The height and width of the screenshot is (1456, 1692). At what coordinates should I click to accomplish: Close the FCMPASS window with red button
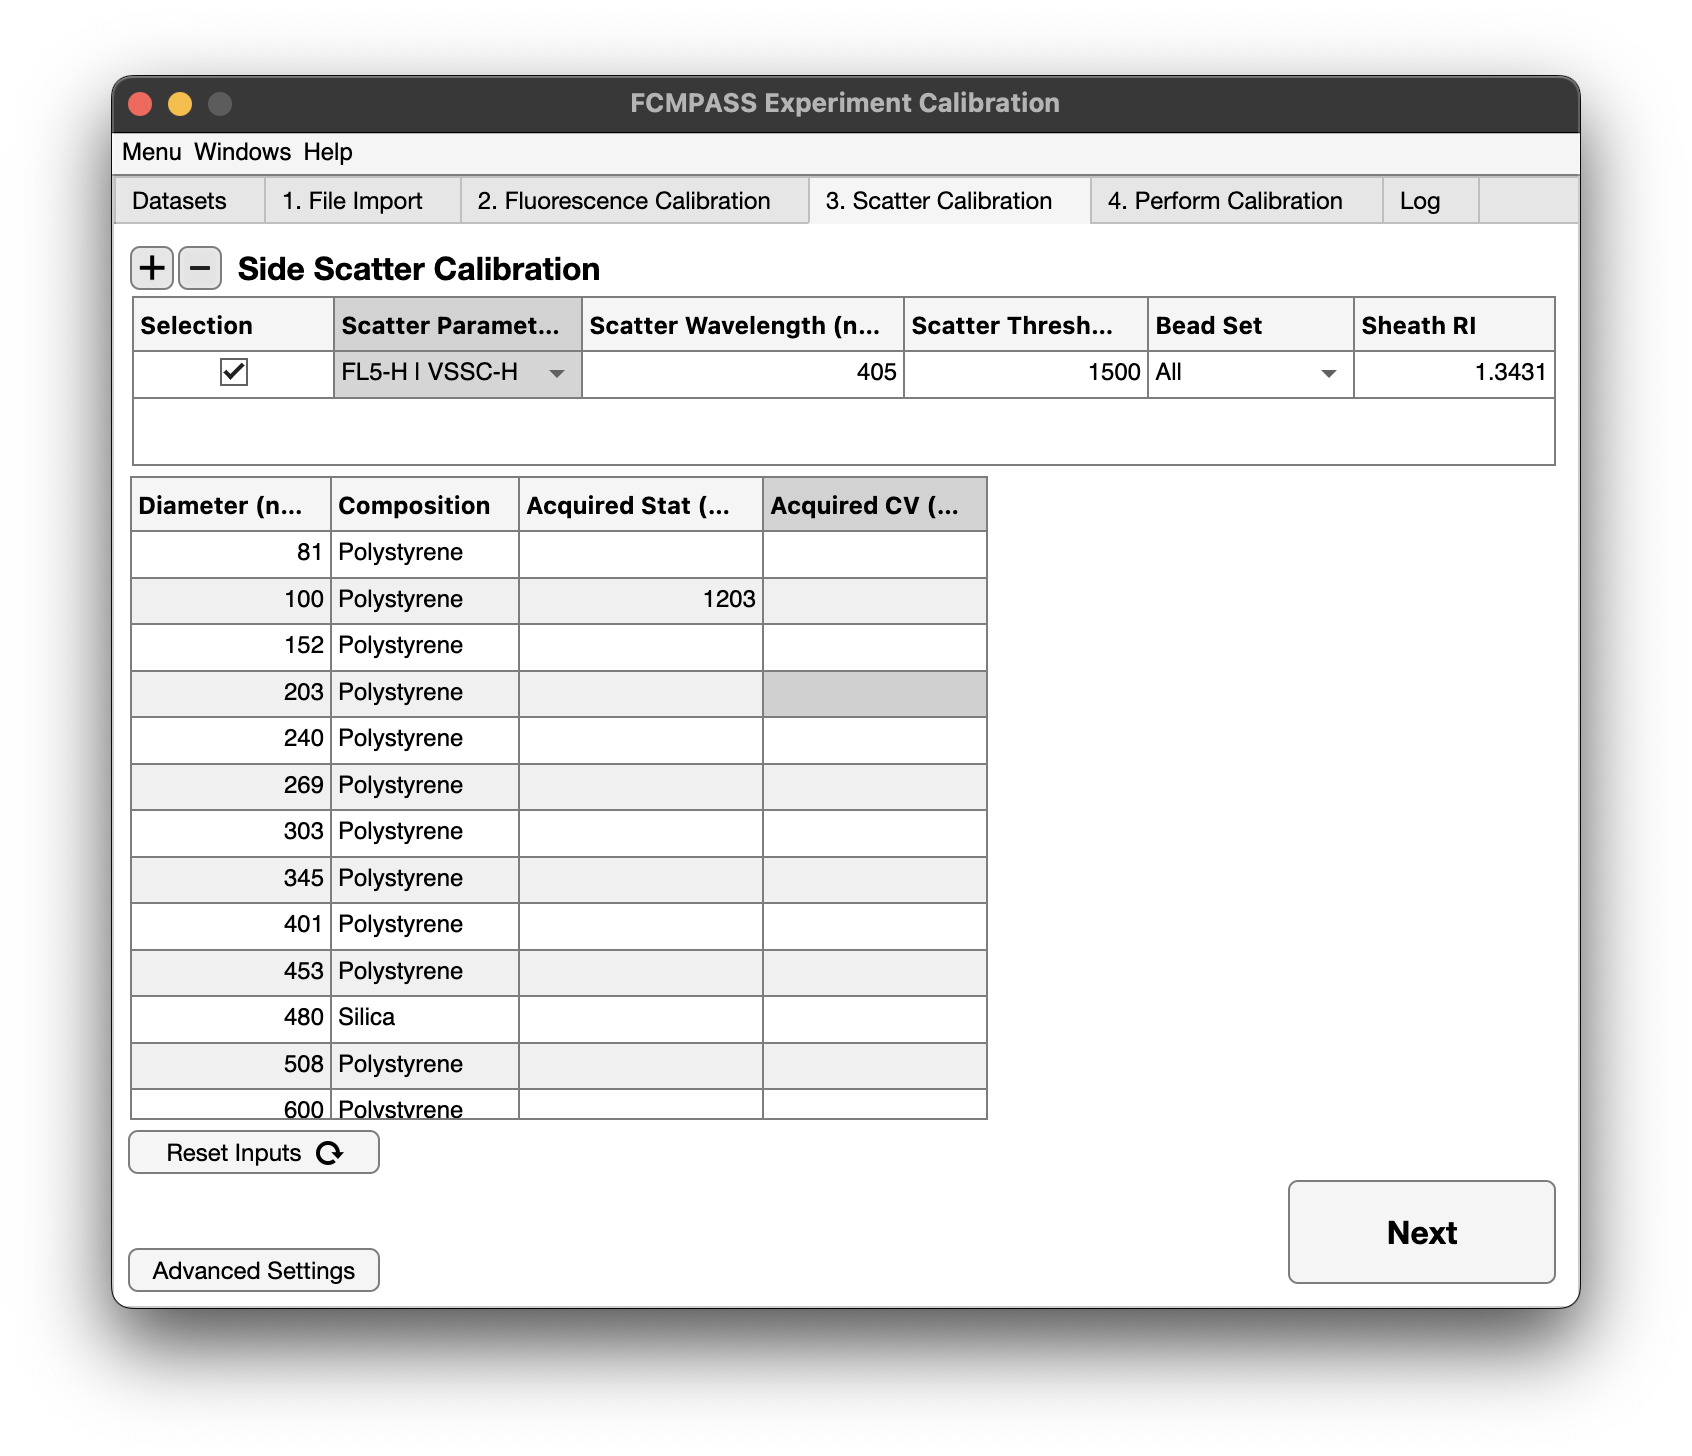tap(140, 104)
